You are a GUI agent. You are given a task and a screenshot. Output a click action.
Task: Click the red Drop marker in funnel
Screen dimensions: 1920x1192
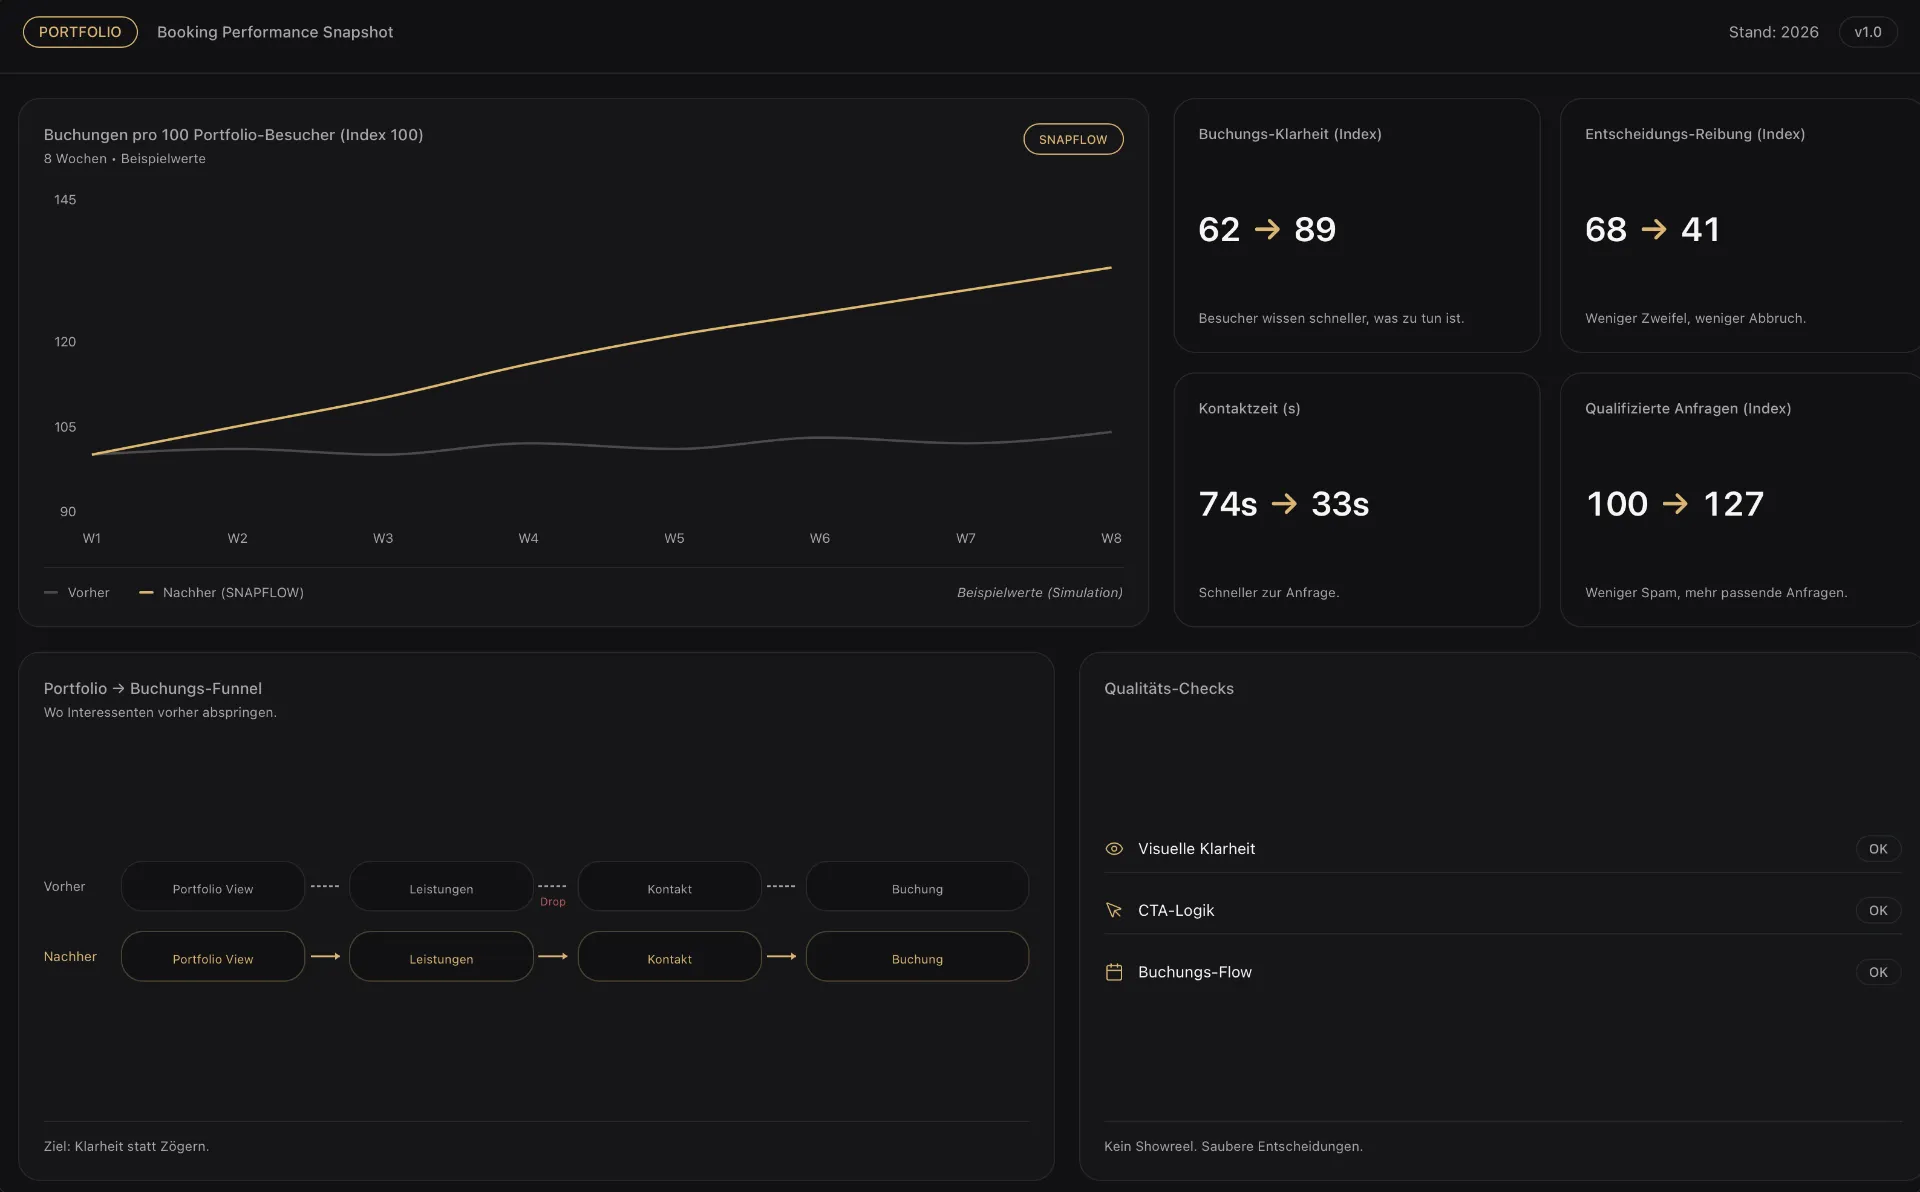pos(553,902)
